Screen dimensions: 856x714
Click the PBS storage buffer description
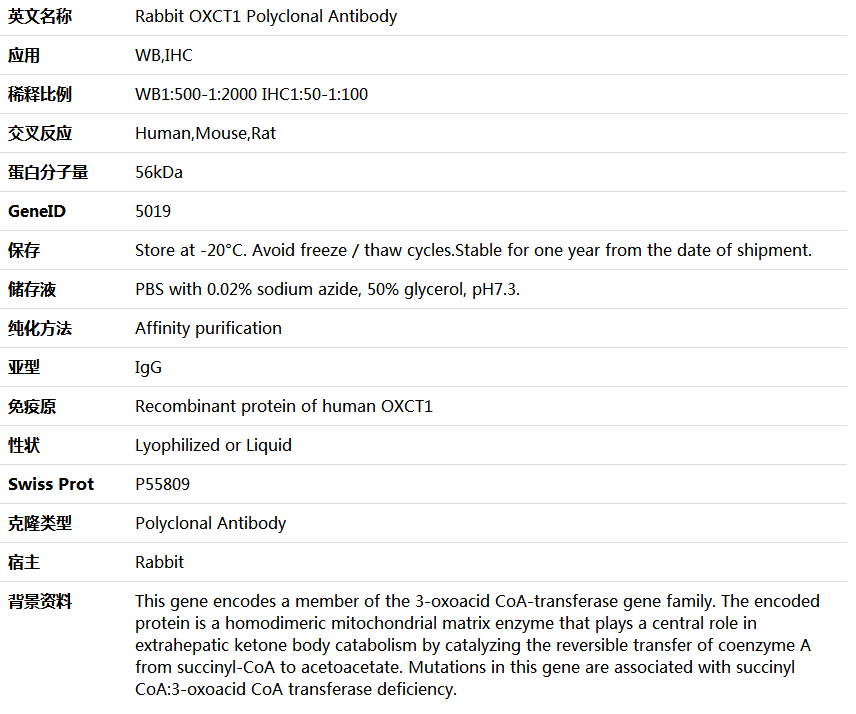(327, 290)
